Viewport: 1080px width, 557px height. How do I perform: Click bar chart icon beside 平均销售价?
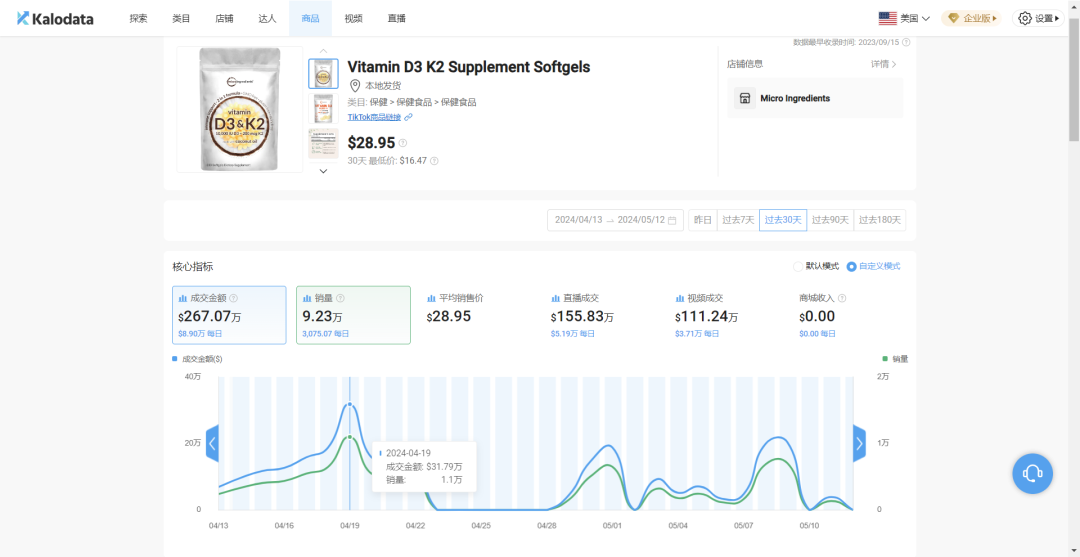tap(431, 298)
